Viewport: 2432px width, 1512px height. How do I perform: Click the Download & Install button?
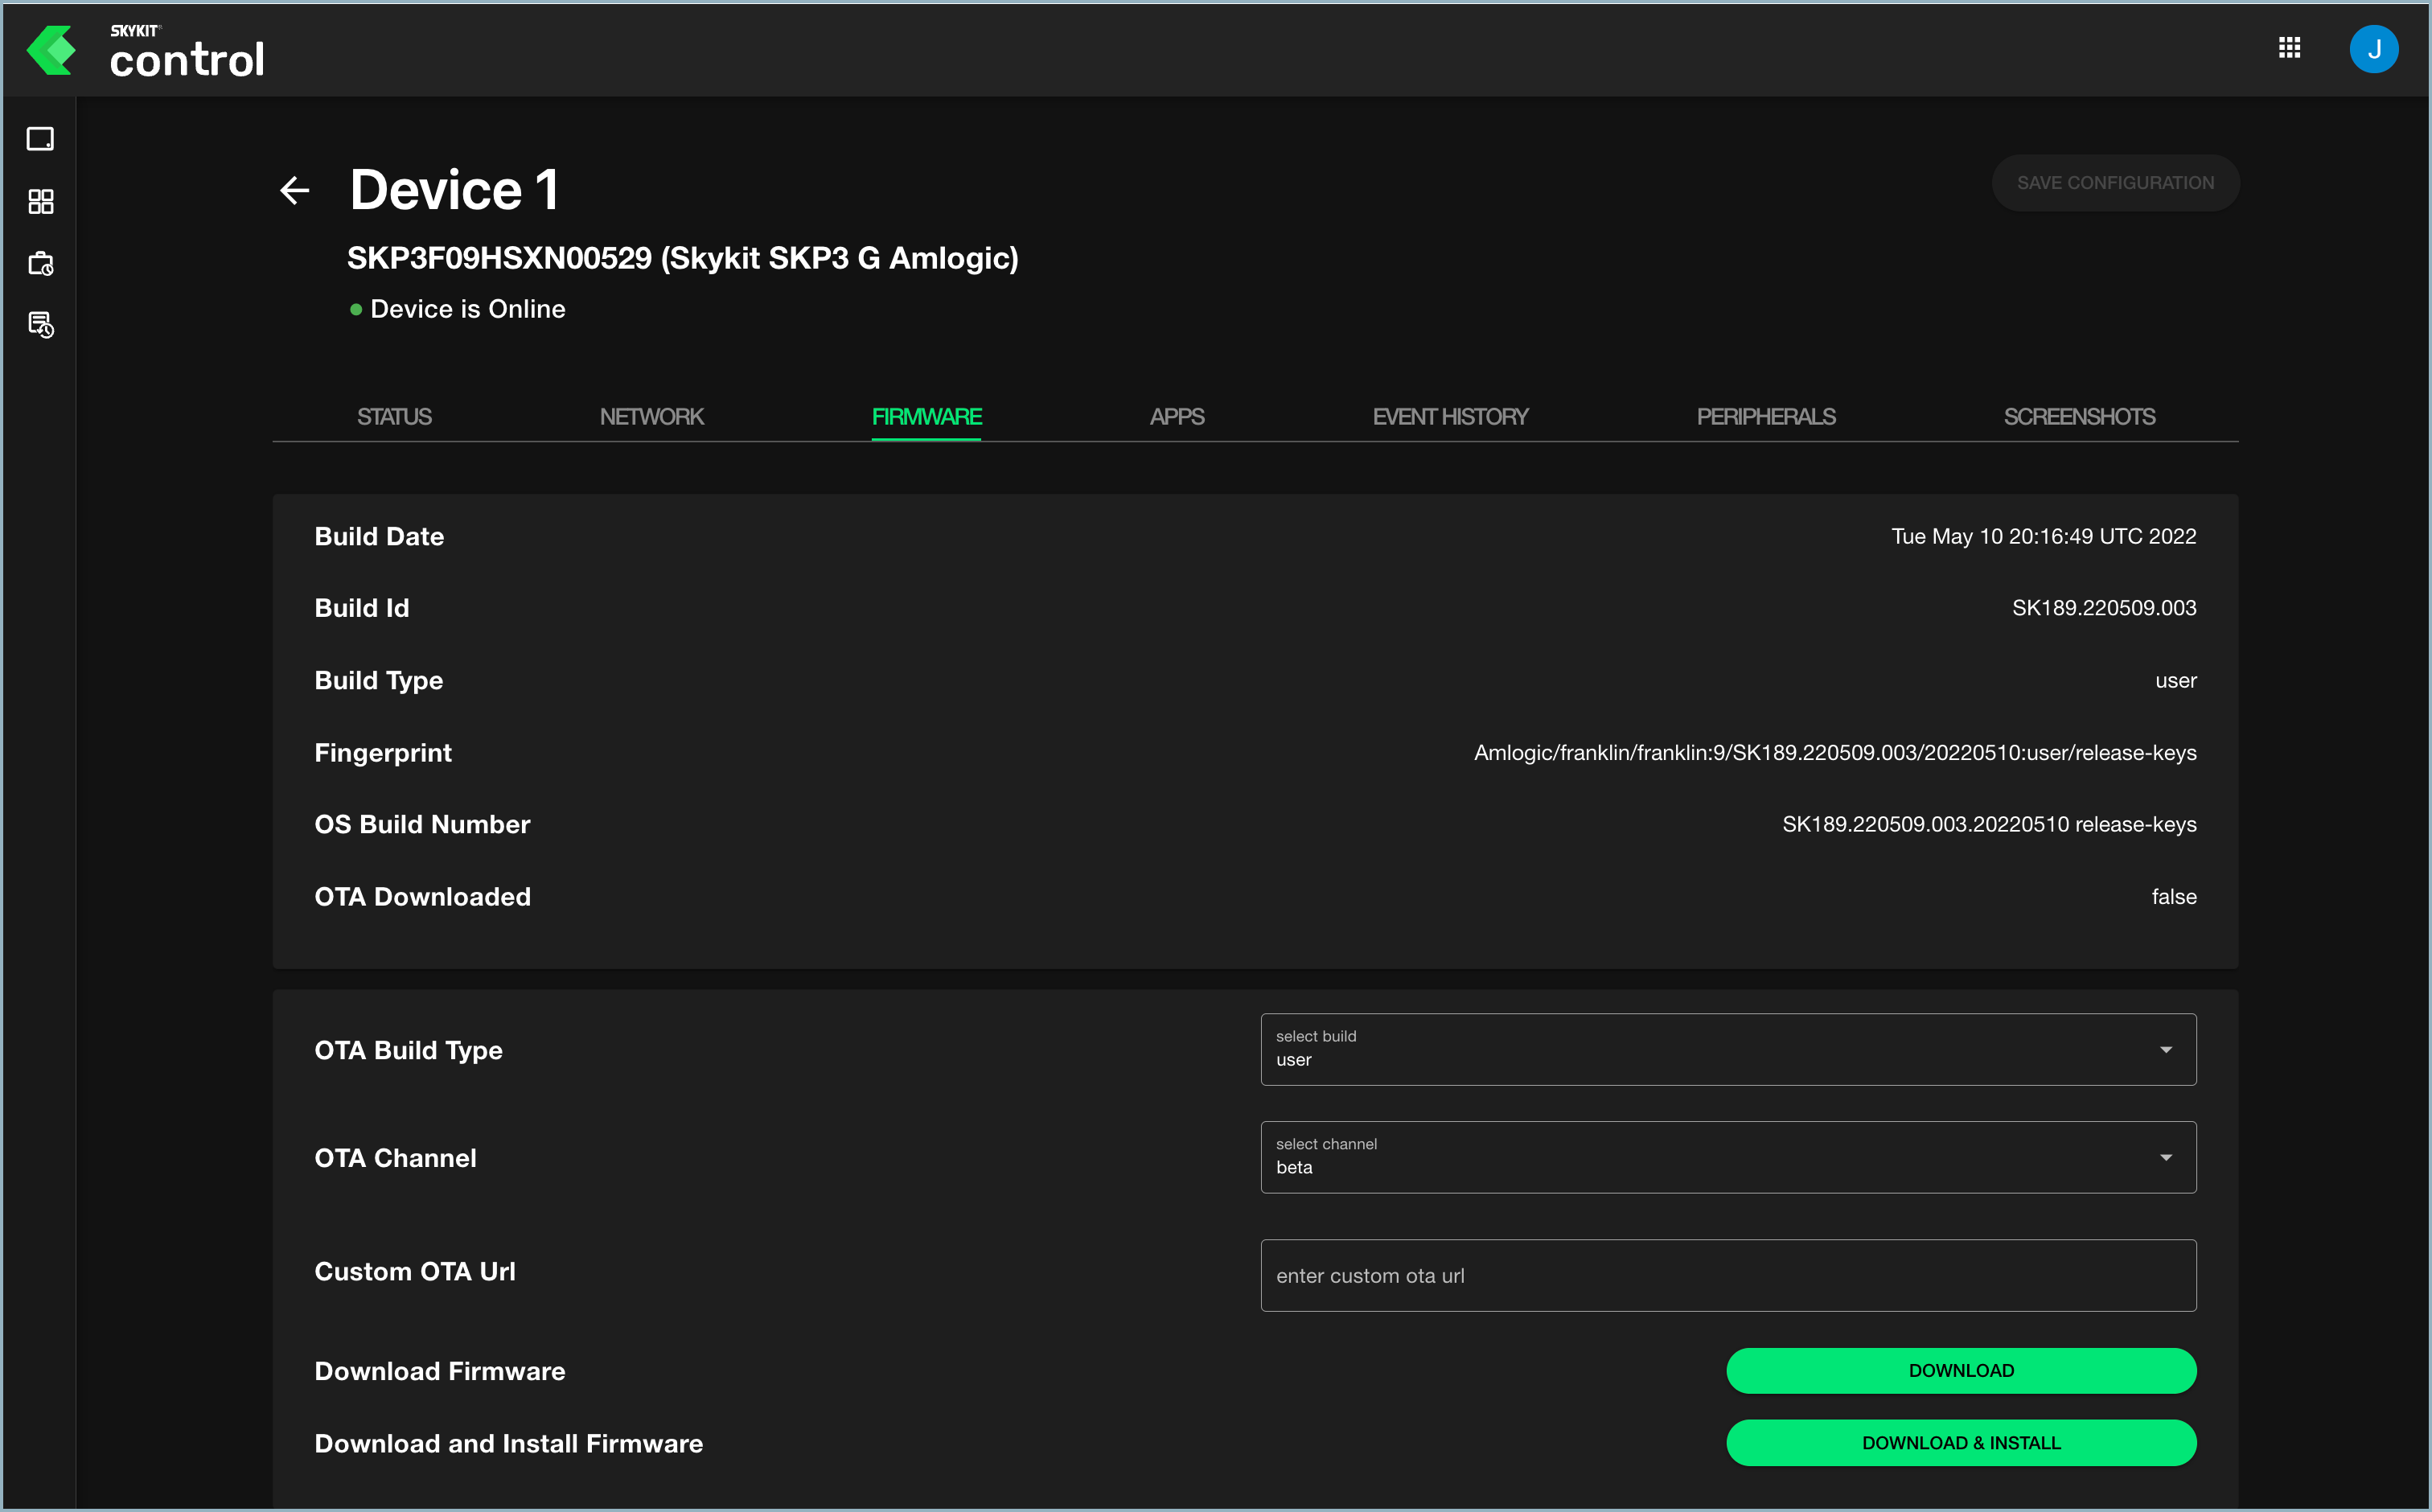(1961, 1443)
